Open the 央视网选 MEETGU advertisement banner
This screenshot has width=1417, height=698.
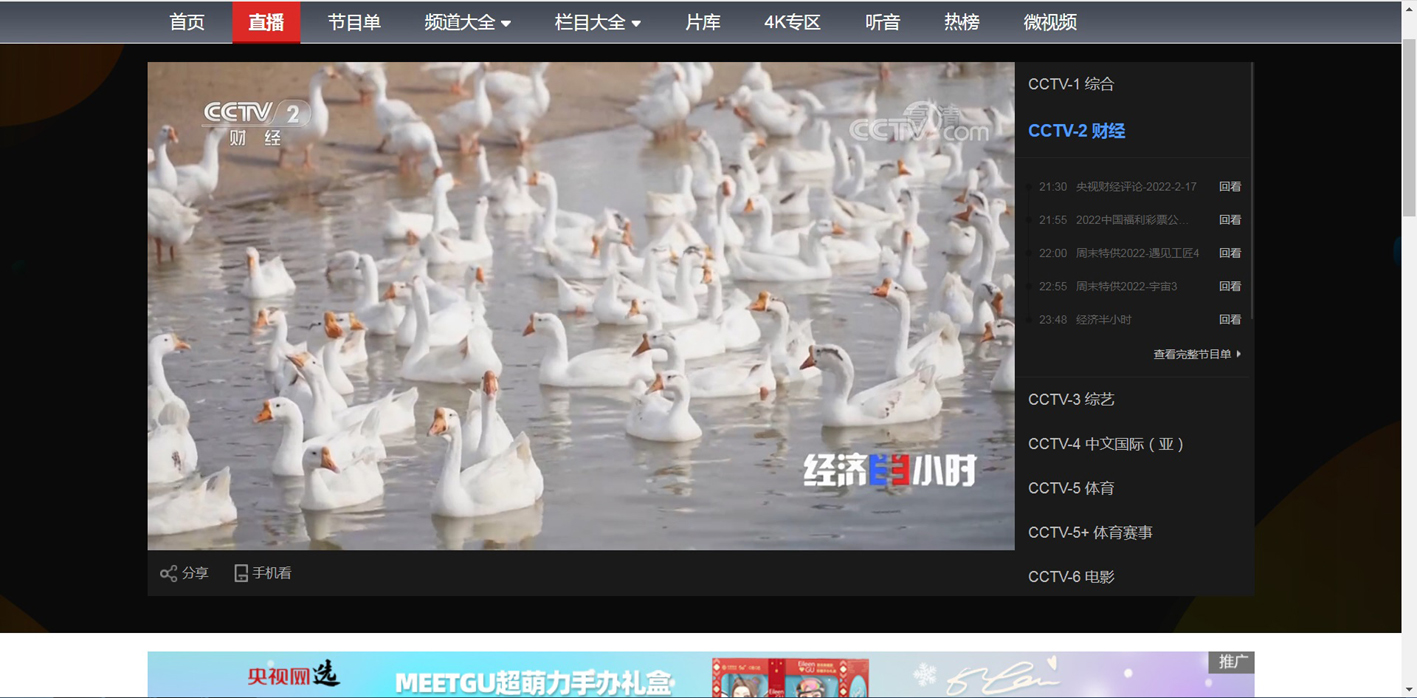pyautogui.click(x=701, y=675)
